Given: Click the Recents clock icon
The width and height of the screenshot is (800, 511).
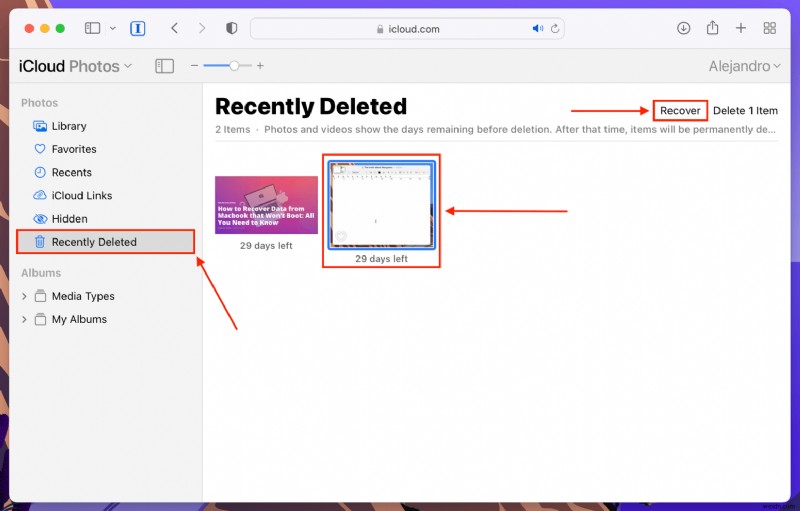Looking at the screenshot, I should [x=40, y=172].
